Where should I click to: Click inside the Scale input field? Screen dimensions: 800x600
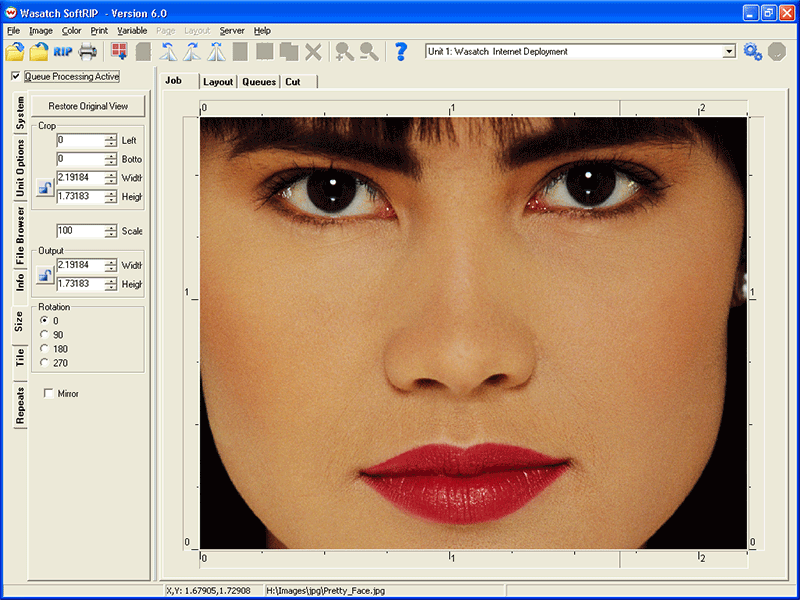(80, 231)
